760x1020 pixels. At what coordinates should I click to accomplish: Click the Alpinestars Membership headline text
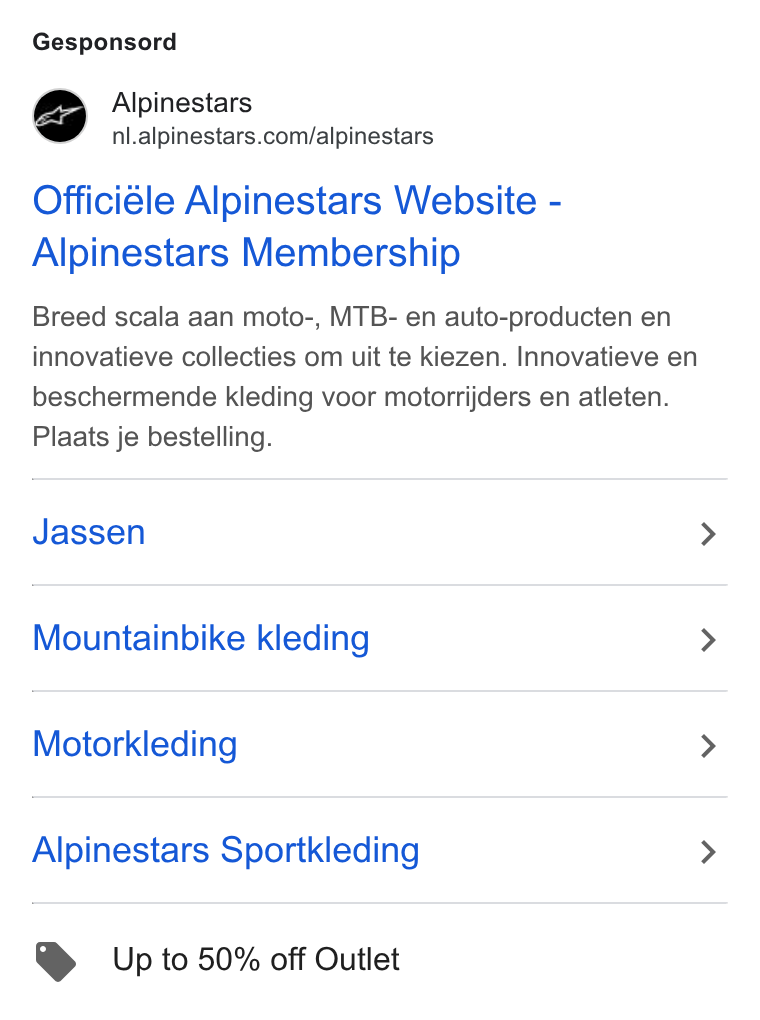[x=247, y=252]
